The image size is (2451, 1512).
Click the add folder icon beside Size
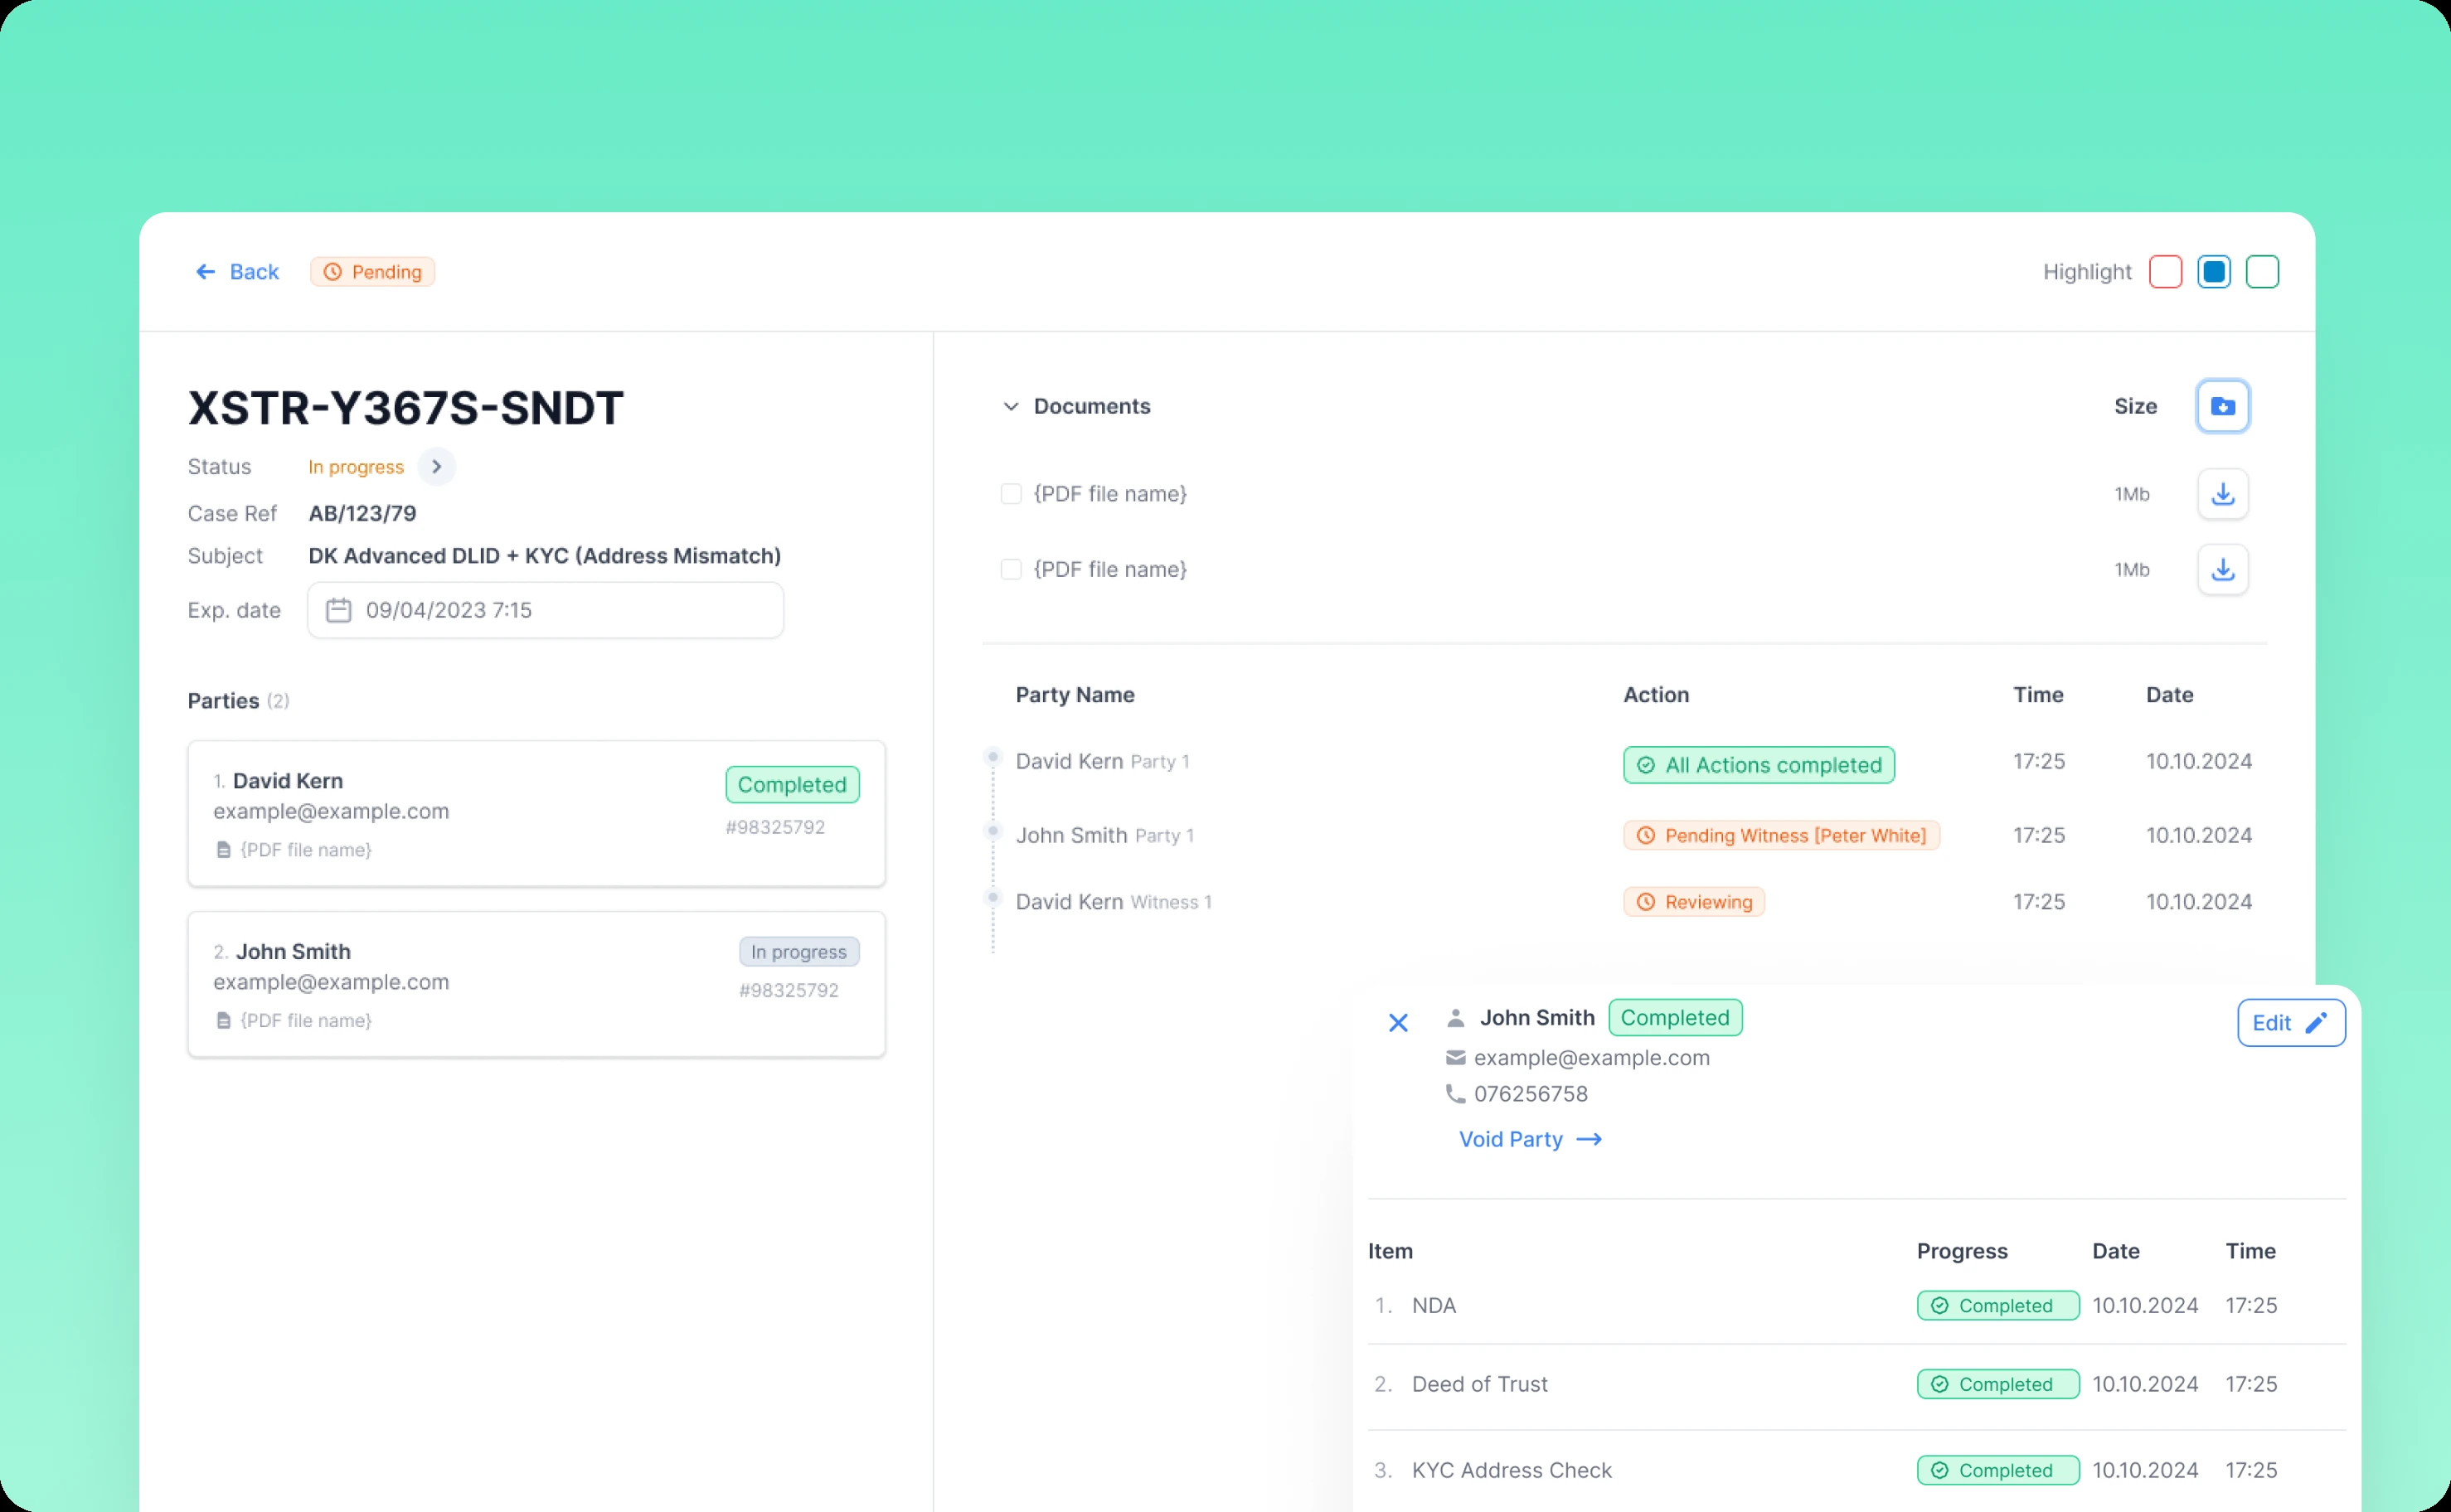(2222, 406)
